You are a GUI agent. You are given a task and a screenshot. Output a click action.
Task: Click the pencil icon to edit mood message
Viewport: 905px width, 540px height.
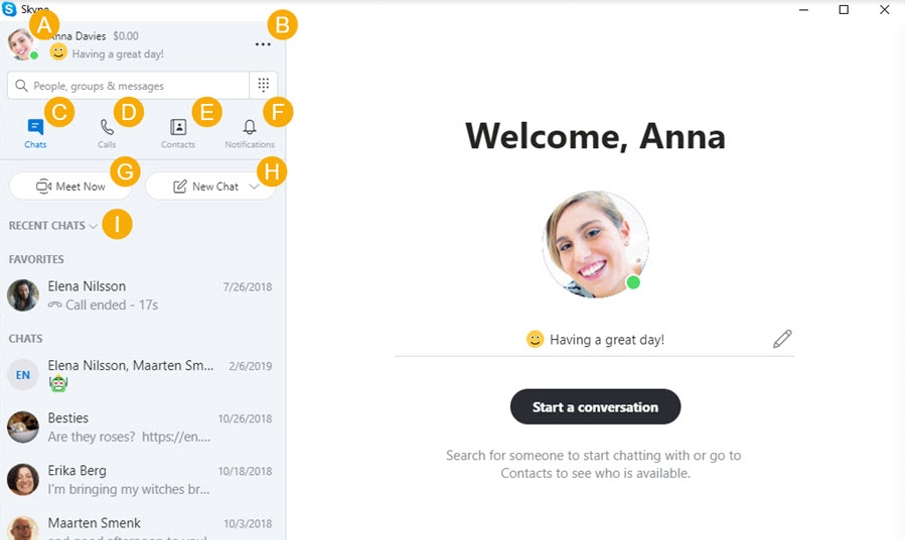coord(782,339)
